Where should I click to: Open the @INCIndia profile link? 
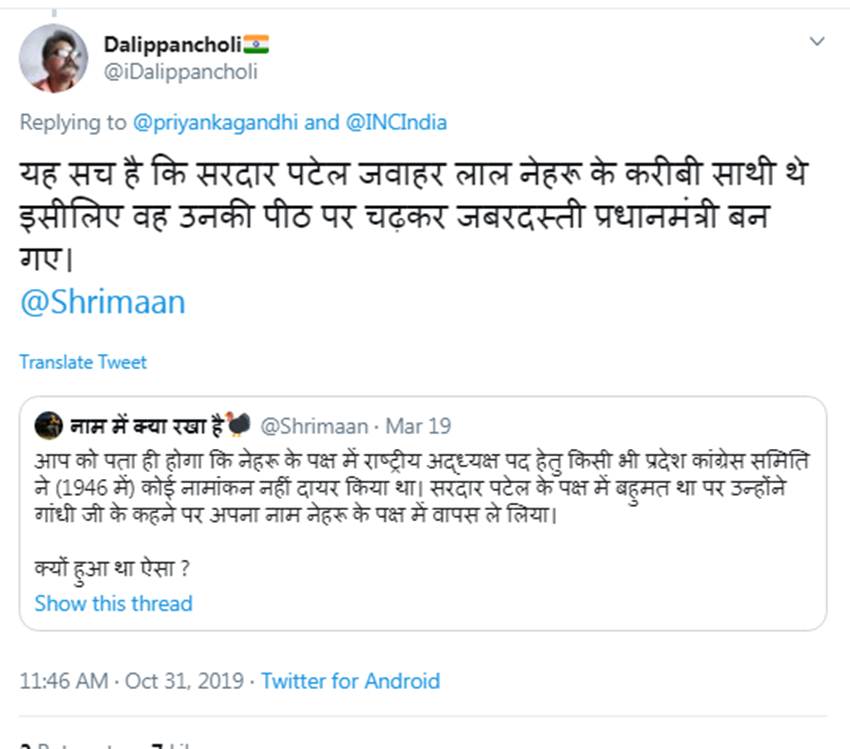point(396,123)
